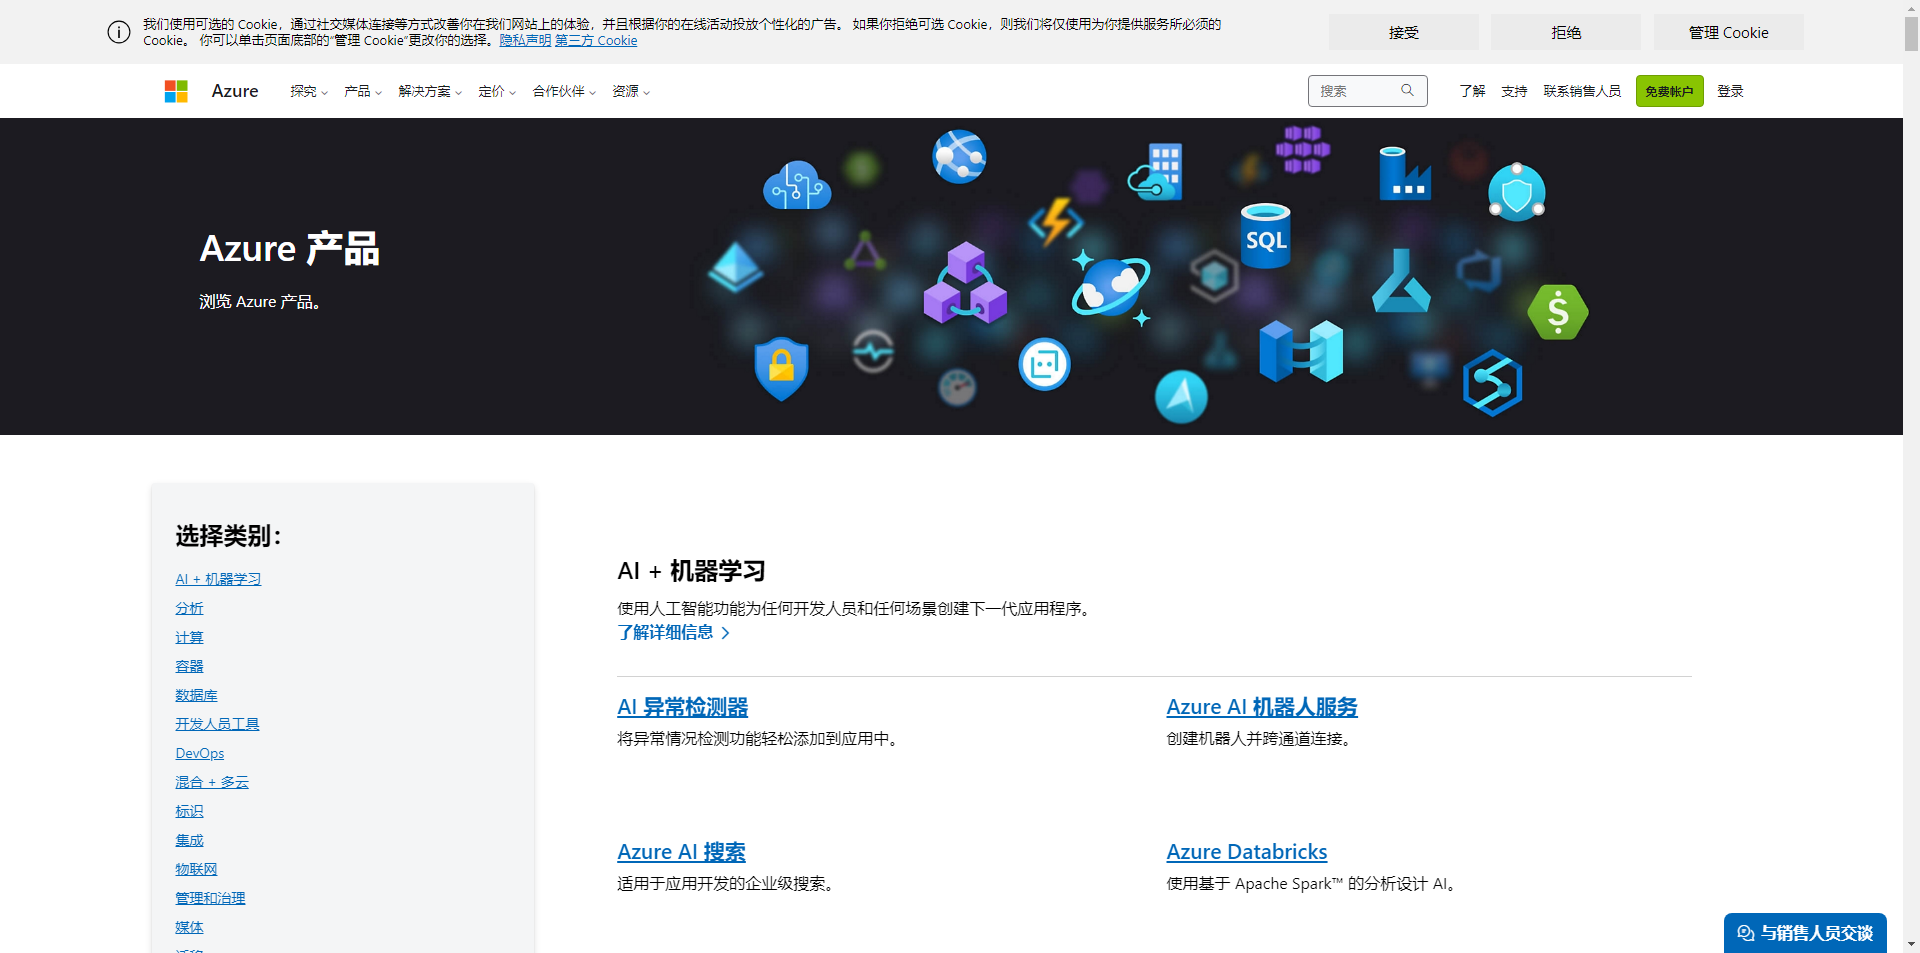
Task: Click 了解详细信息 link
Action: [x=673, y=632]
